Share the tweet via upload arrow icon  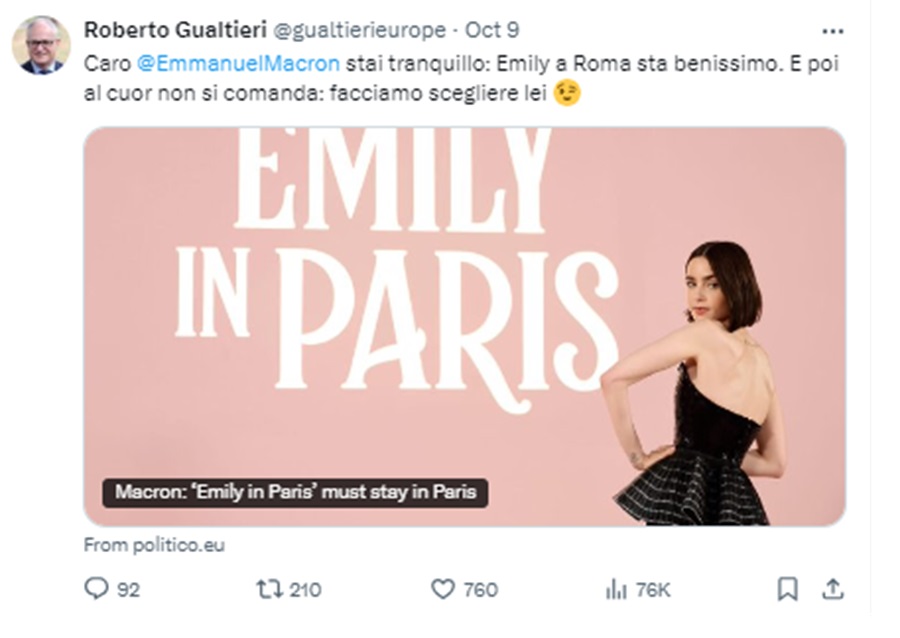tap(832, 590)
